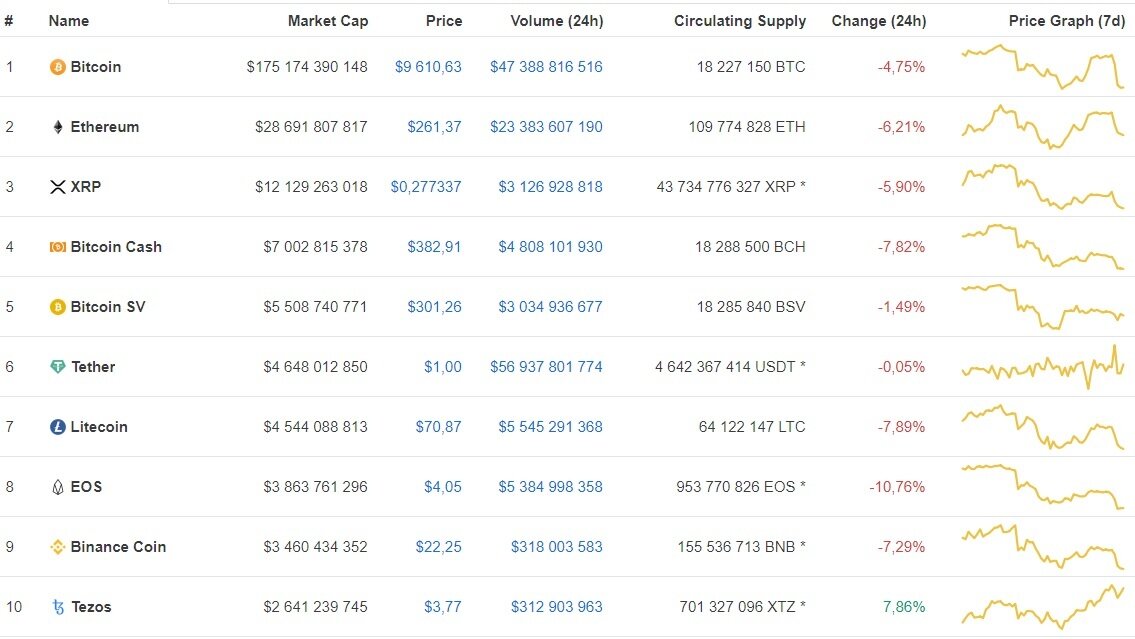Open Bitcoin 7d price graph

click(x=1042, y=67)
